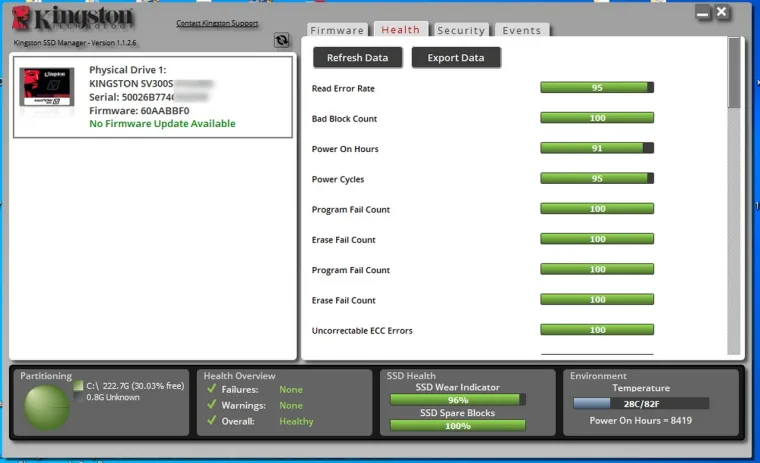The image size is (760, 463).
Task: Minimize the SSD Manager window
Action: [x=703, y=12]
